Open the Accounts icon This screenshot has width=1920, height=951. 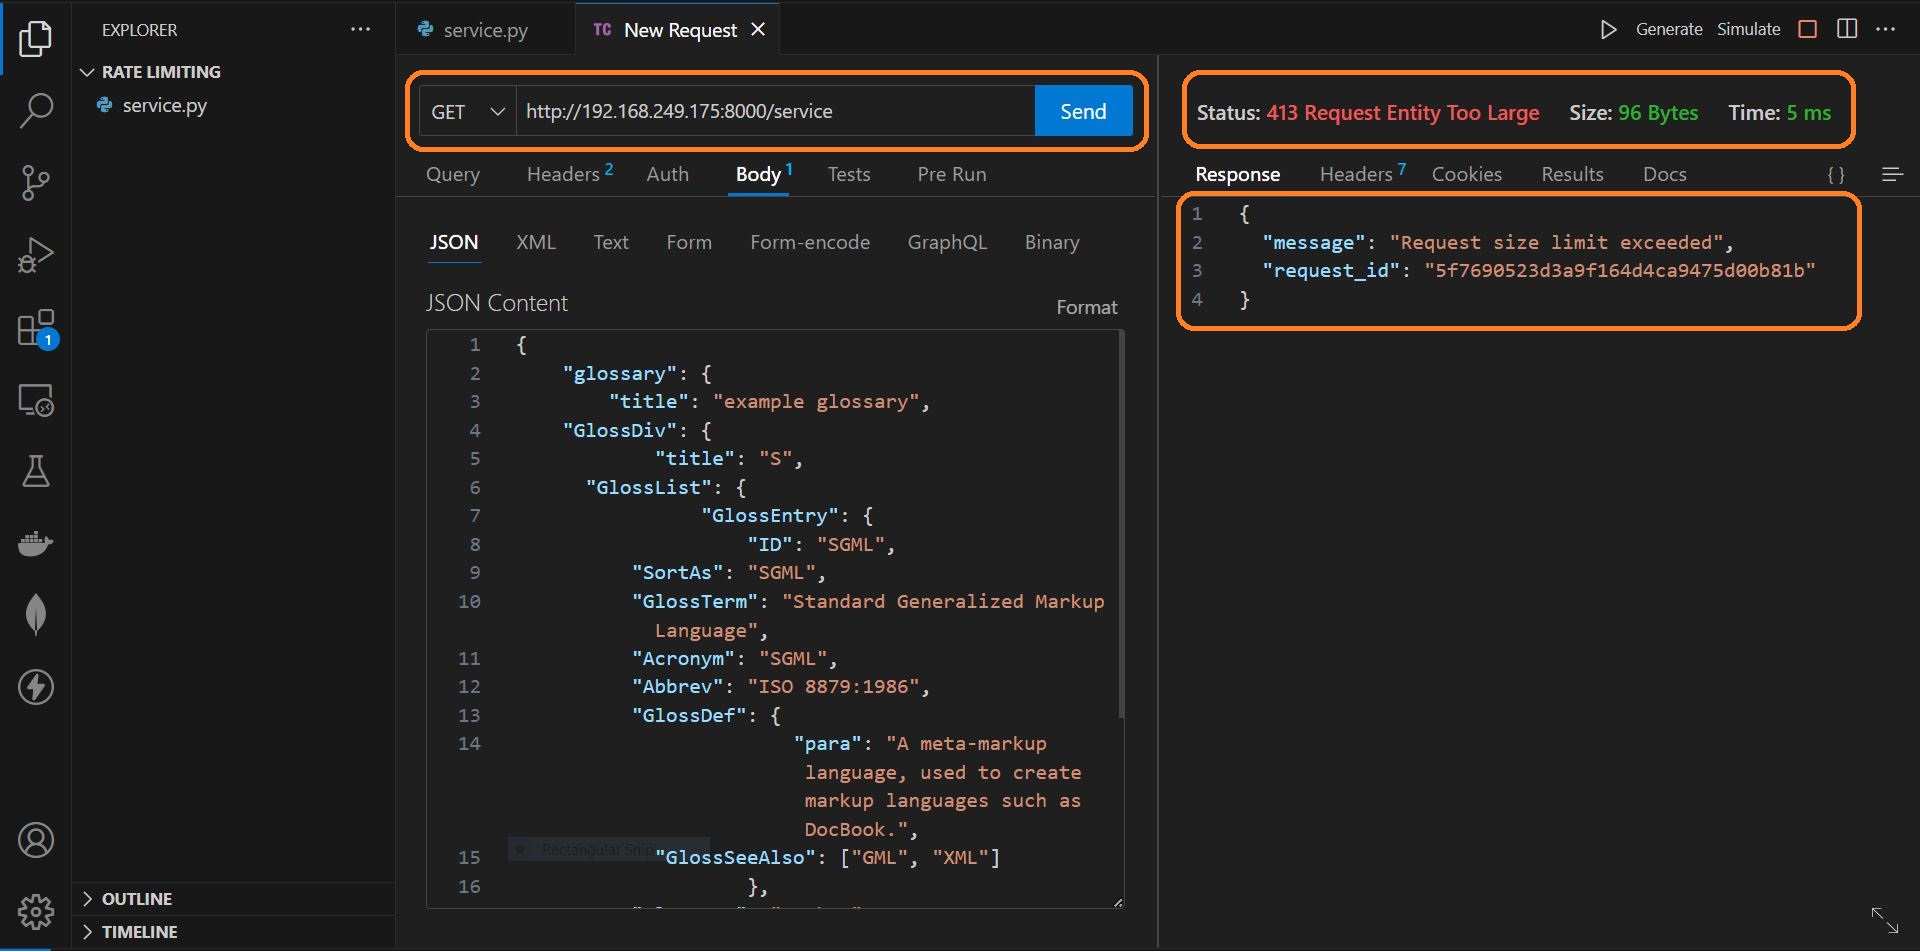pyautogui.click(x=36, y=840)
